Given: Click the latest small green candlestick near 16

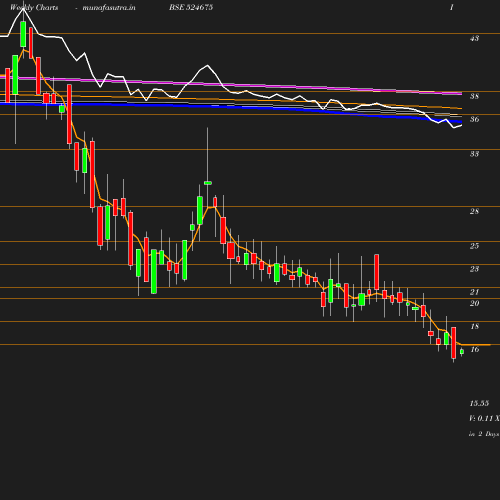Looking at the screenshot, I should (x=462, y=352).
